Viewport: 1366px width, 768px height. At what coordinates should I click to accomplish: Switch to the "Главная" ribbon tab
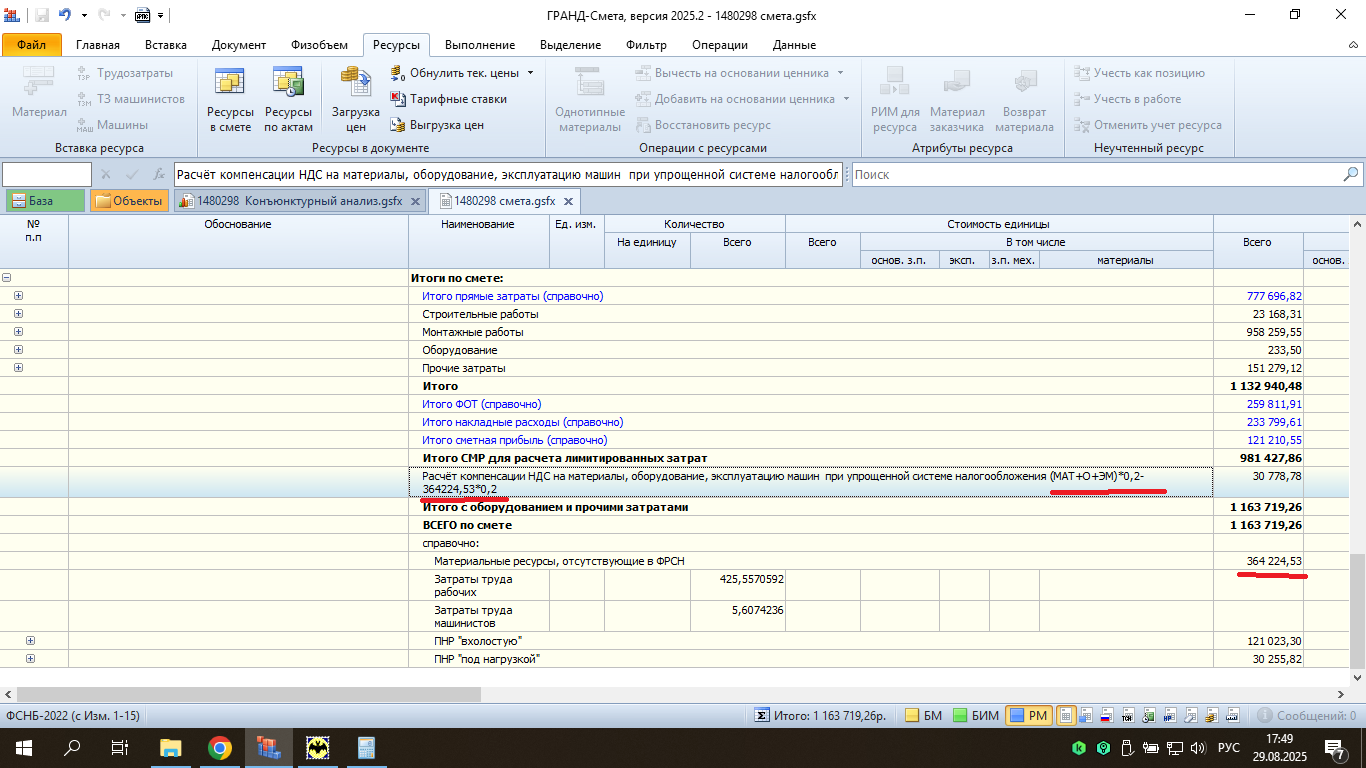(x=97, y=45)
